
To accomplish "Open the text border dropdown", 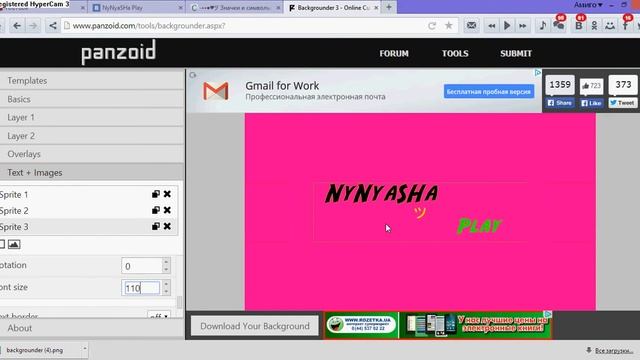I will 159,315.
